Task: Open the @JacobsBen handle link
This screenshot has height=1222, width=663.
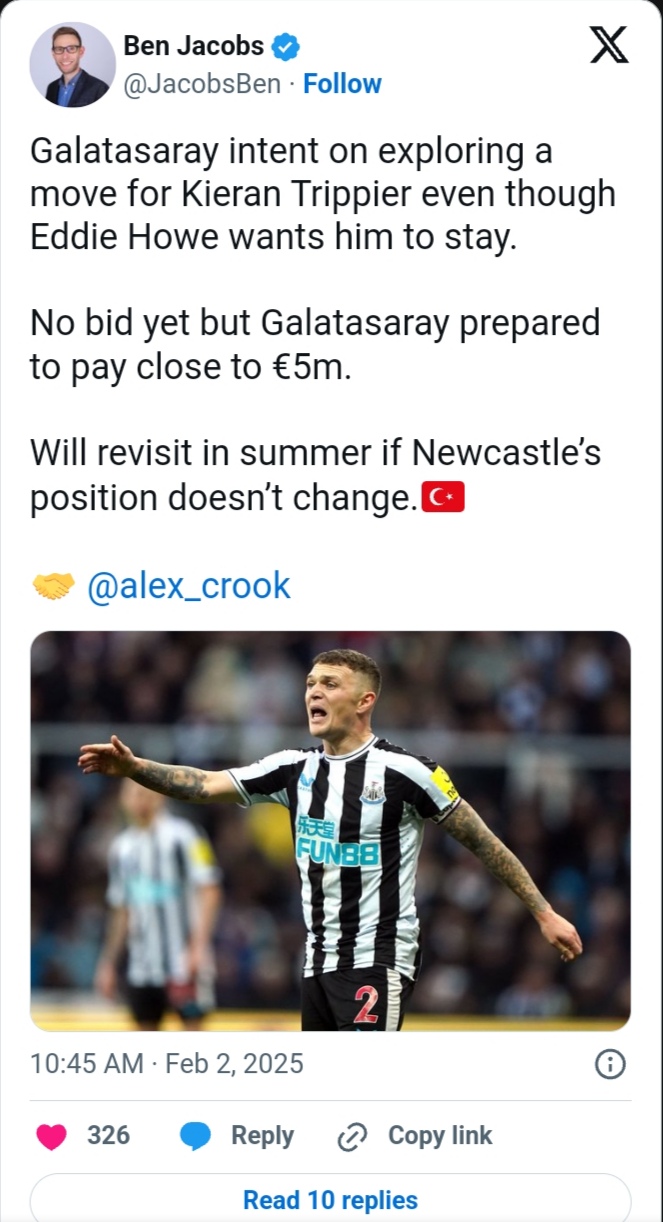Action: [x=201, y=84]
